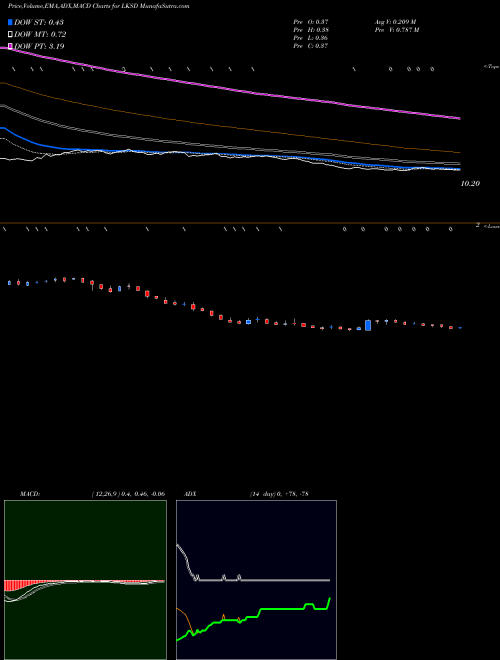500x660 pixels.
Task: Click the large blue candlestick bar
Action: (x=368, y=325)
